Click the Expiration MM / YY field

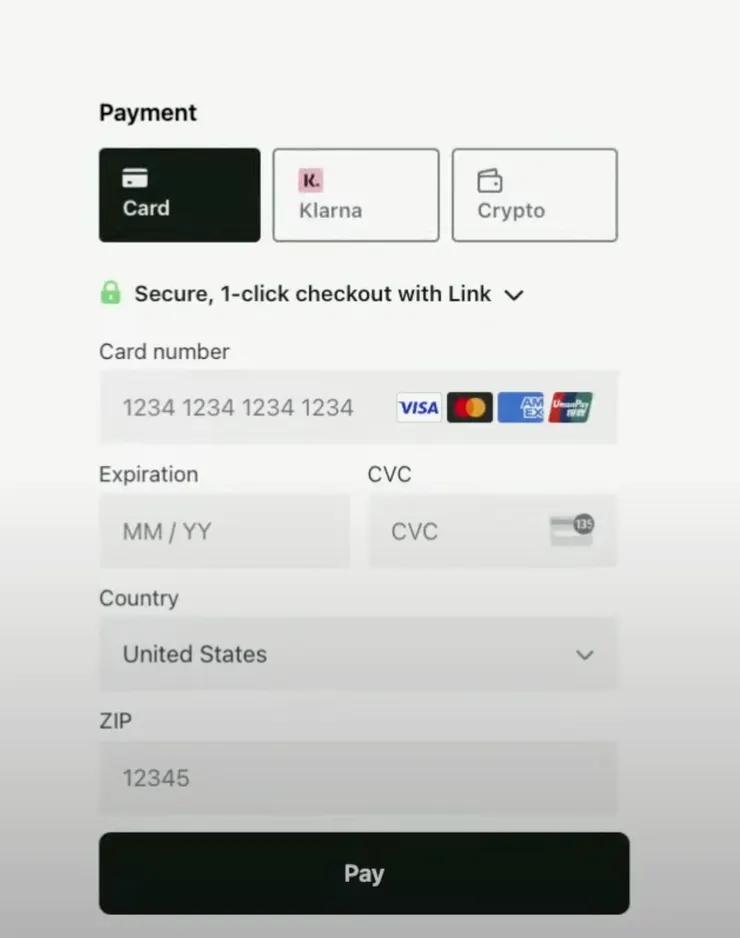pyautogui.click(x=224, y=531)
